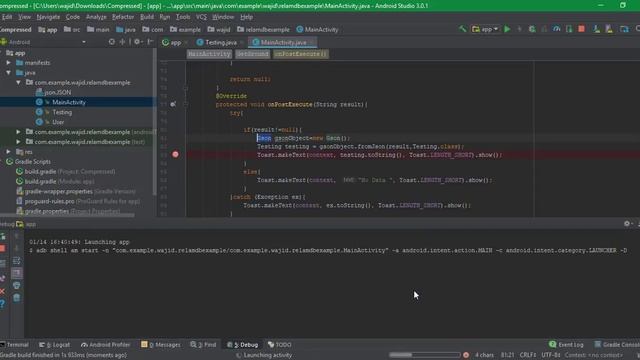Open the 6: Logcat tool window
Image resolution: width=640 pixels, height=360 pixels.
[54, 344]
